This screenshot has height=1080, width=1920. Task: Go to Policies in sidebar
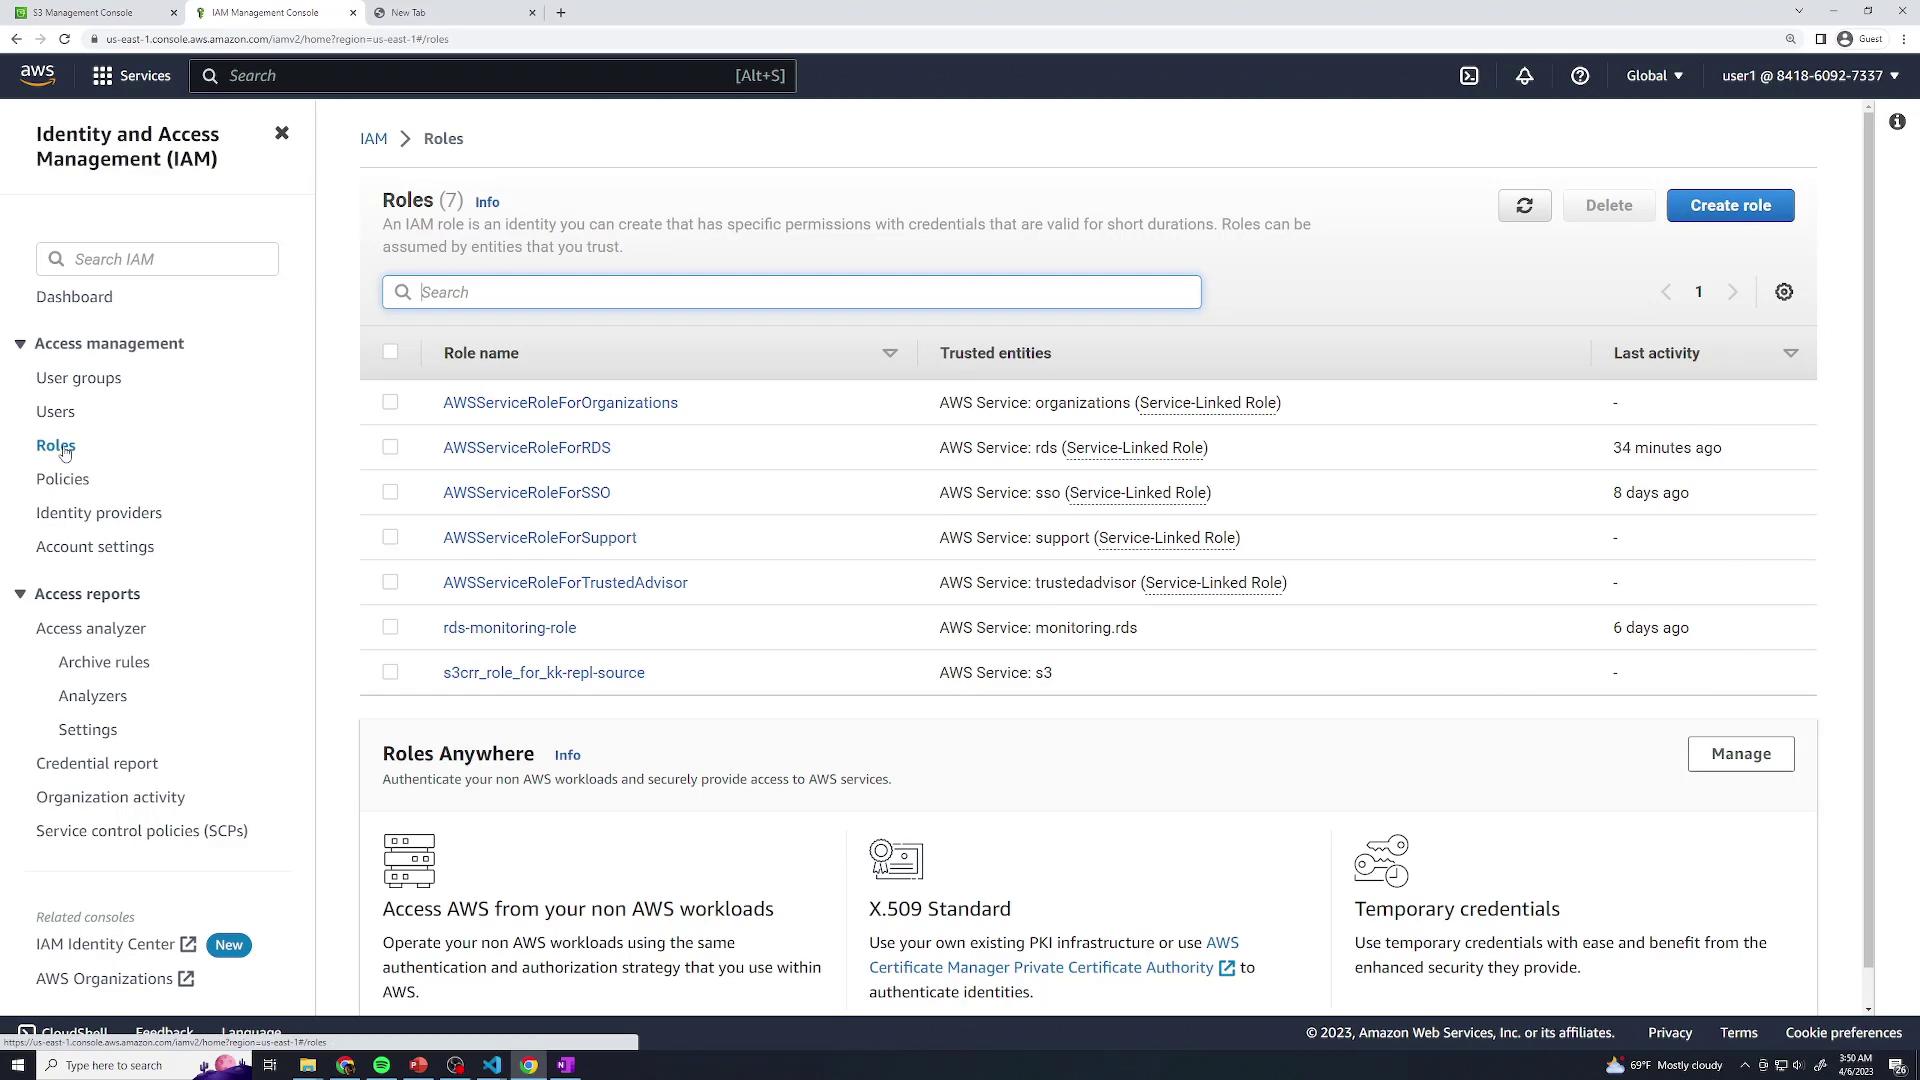(x=62, y=479)
